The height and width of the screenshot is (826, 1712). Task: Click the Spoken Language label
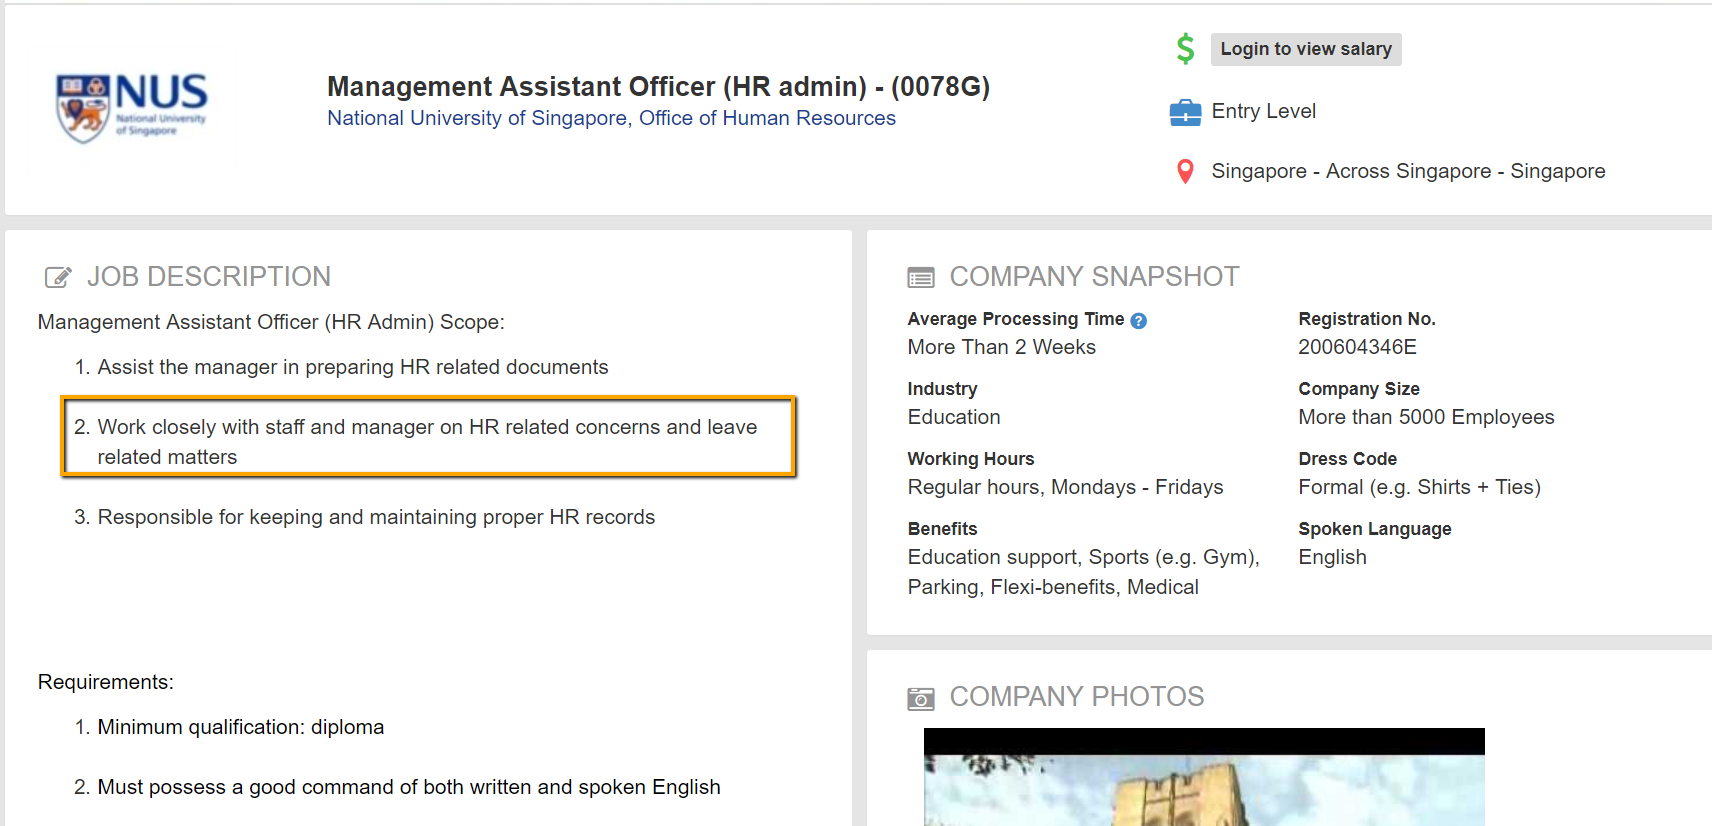1374,529
